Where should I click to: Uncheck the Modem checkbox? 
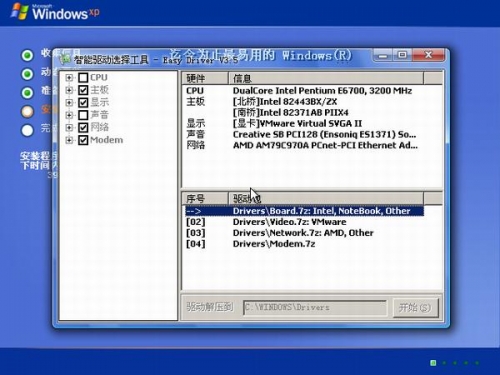coord(83,140)
